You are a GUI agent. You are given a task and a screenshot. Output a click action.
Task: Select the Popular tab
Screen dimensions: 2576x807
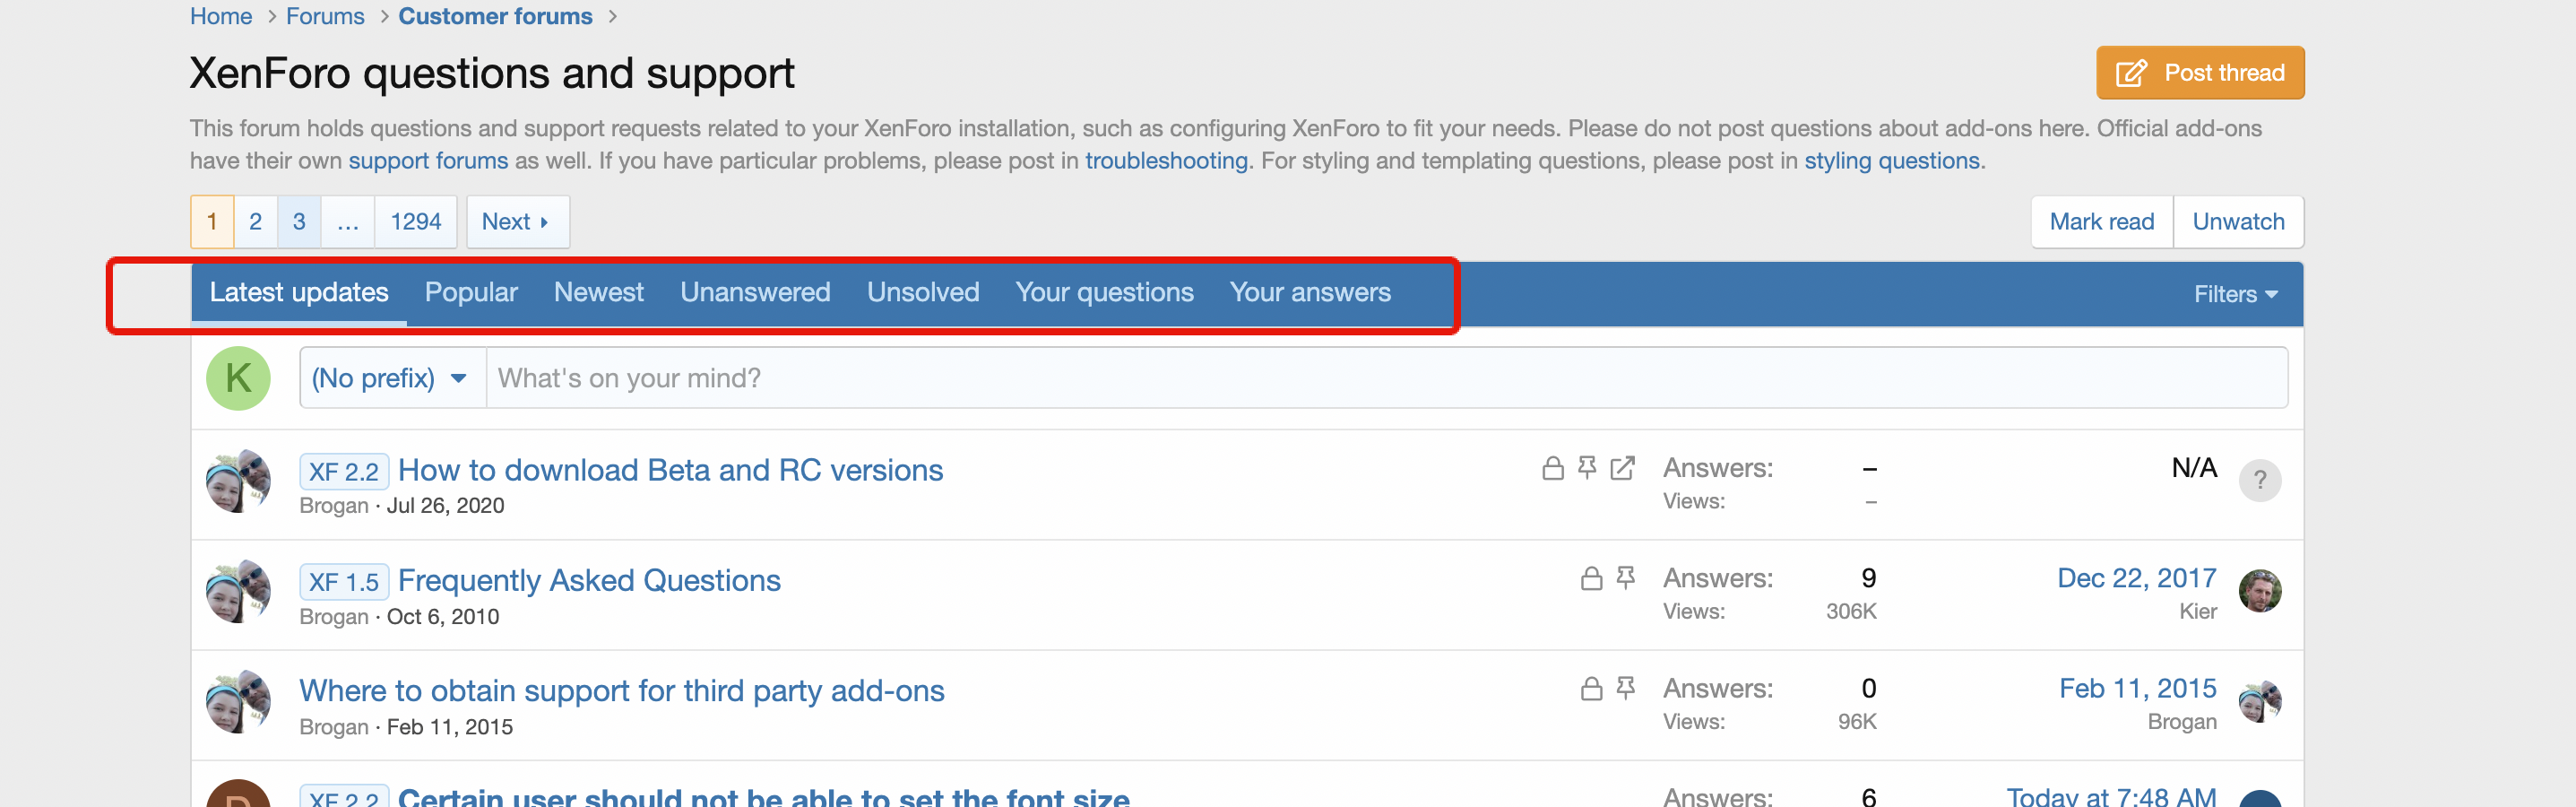coord(471,292)
